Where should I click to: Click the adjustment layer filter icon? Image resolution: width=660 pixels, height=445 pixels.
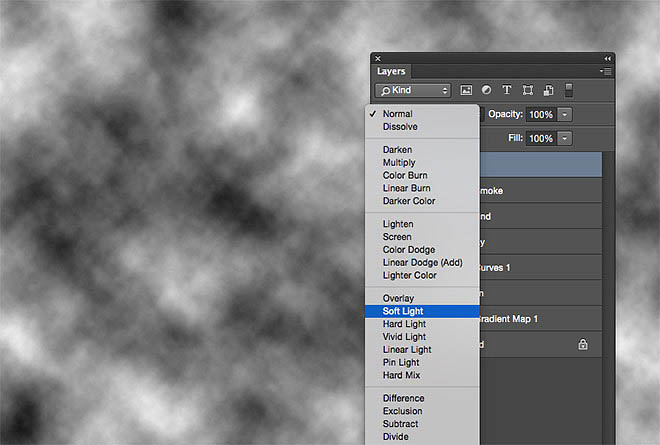pyautogui.click(x=486, y=90)
